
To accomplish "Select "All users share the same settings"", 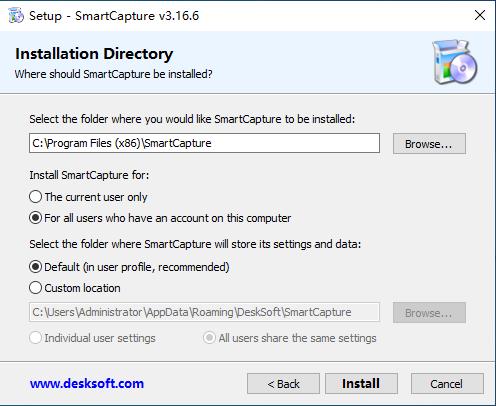I will (x=209, y=338).
